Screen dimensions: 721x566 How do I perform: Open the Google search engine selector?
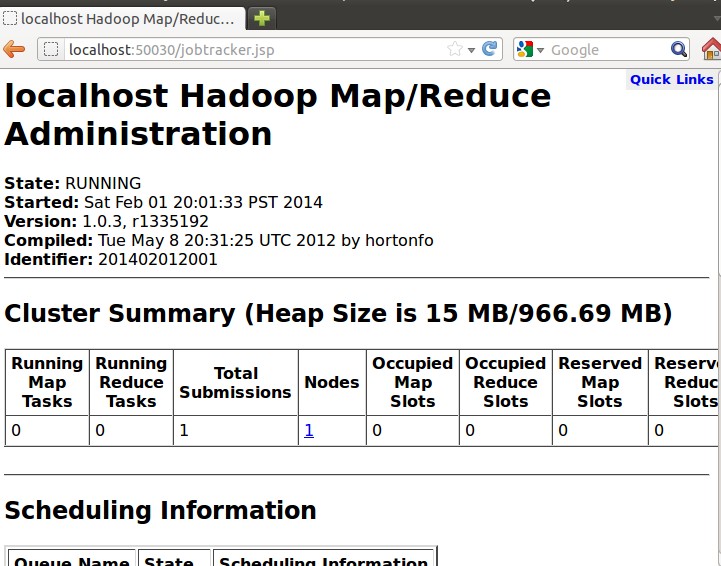530,49
